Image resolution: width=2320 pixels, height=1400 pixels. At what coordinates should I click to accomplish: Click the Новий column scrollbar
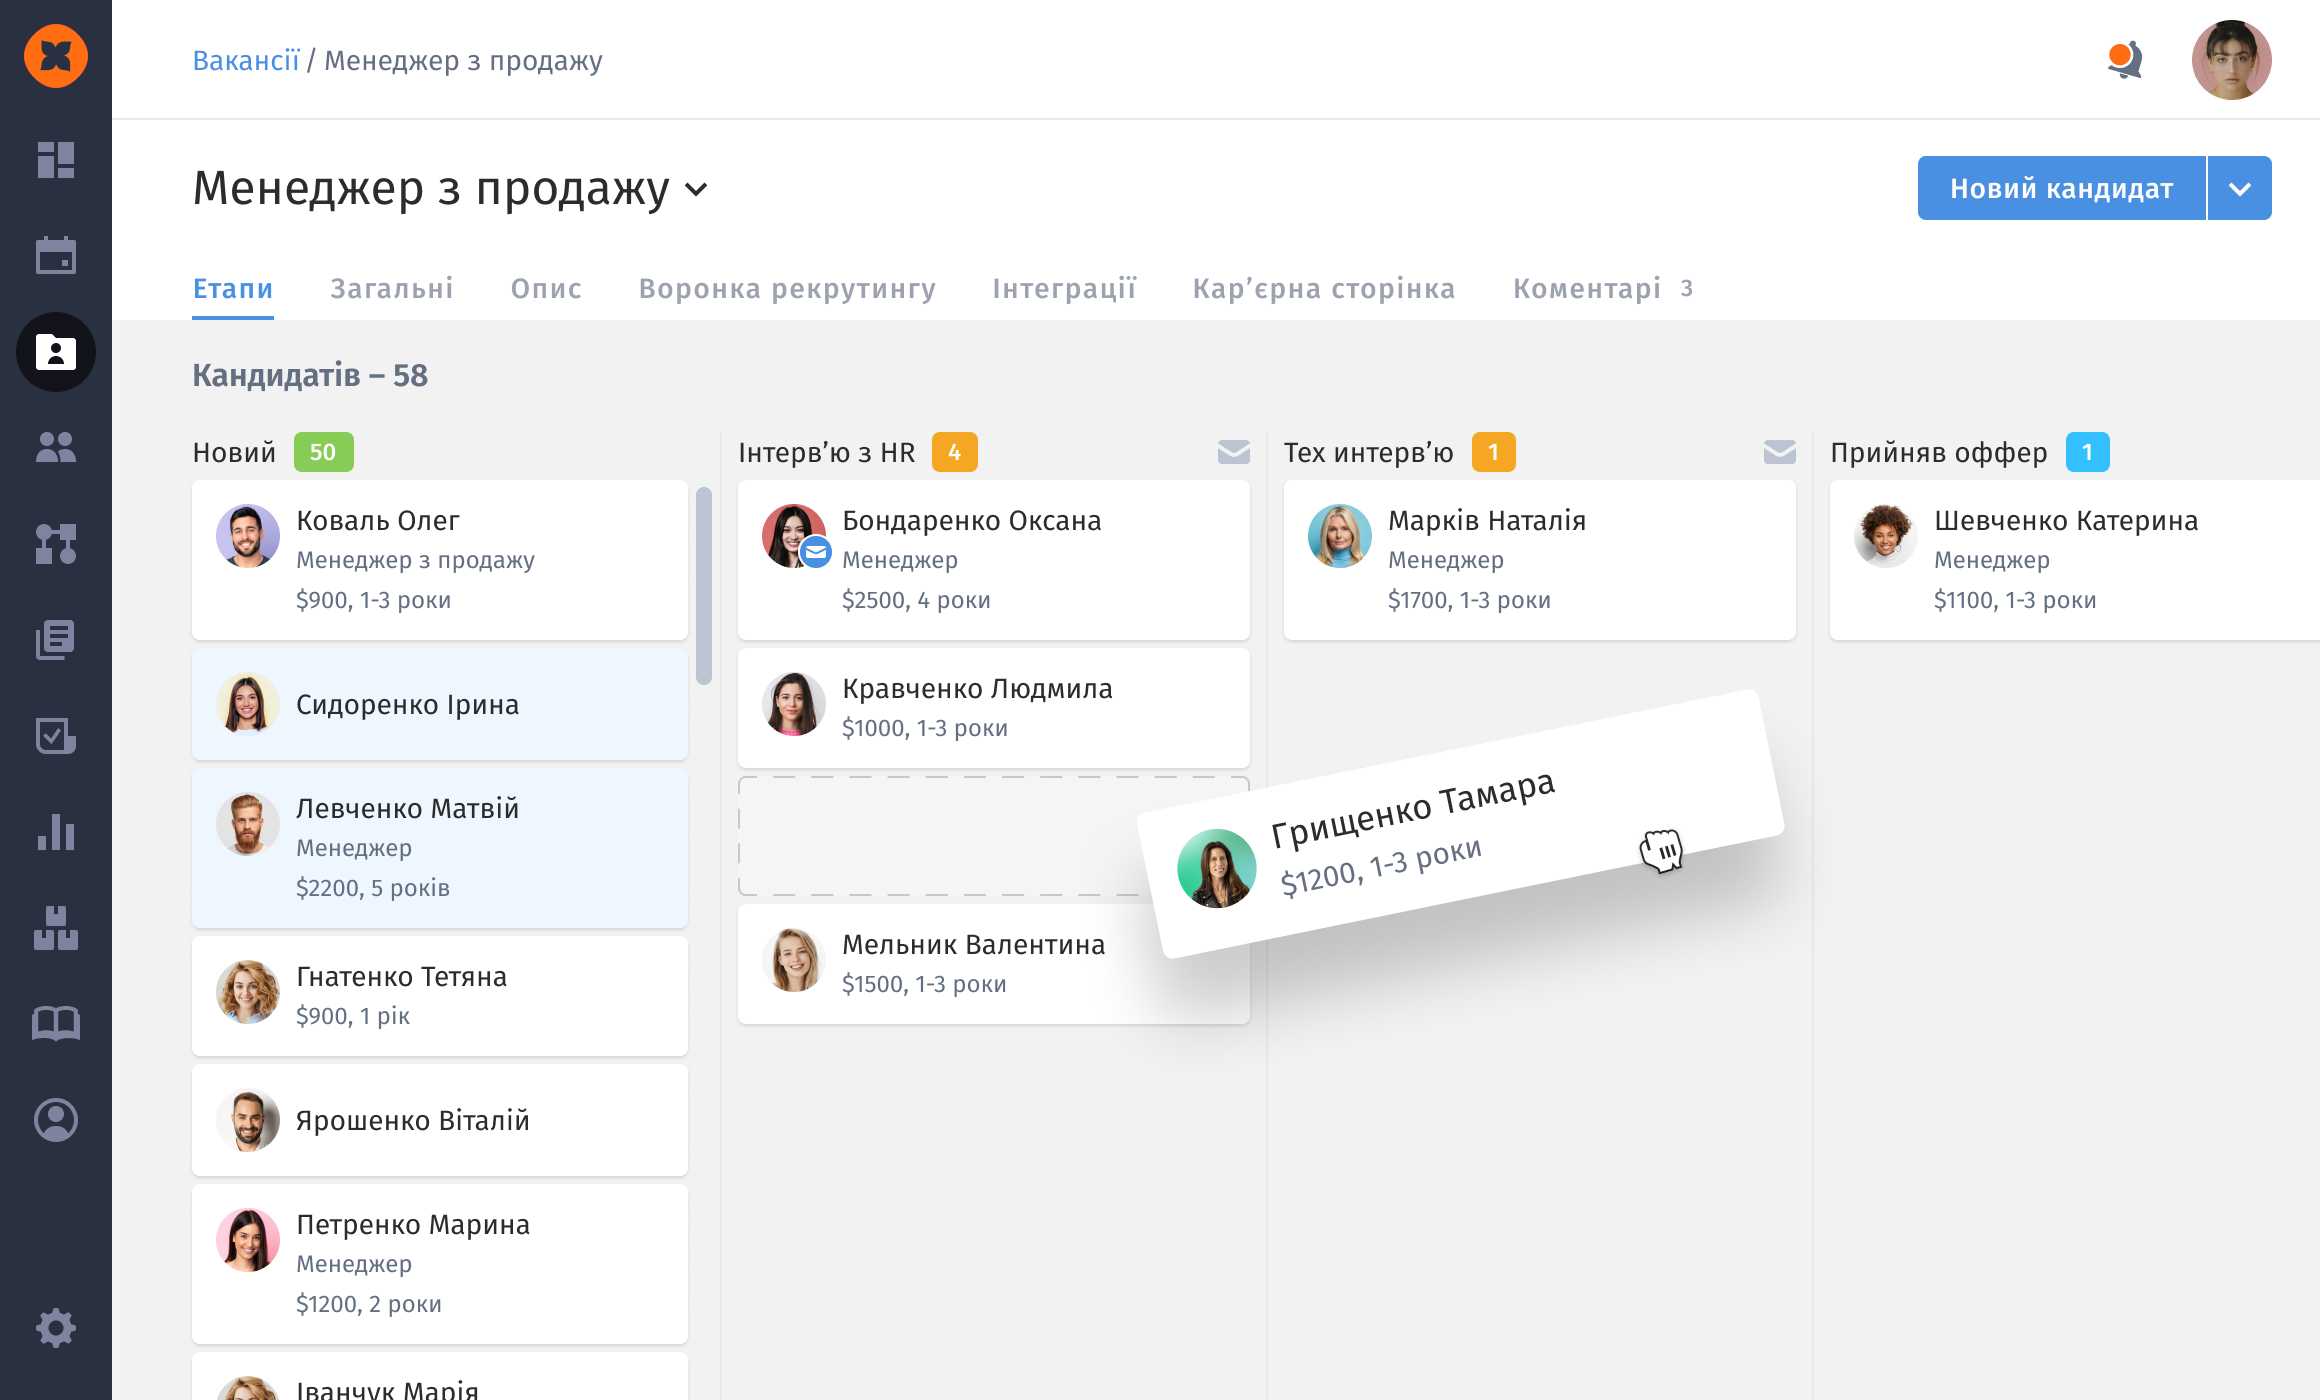click(703, 585)
